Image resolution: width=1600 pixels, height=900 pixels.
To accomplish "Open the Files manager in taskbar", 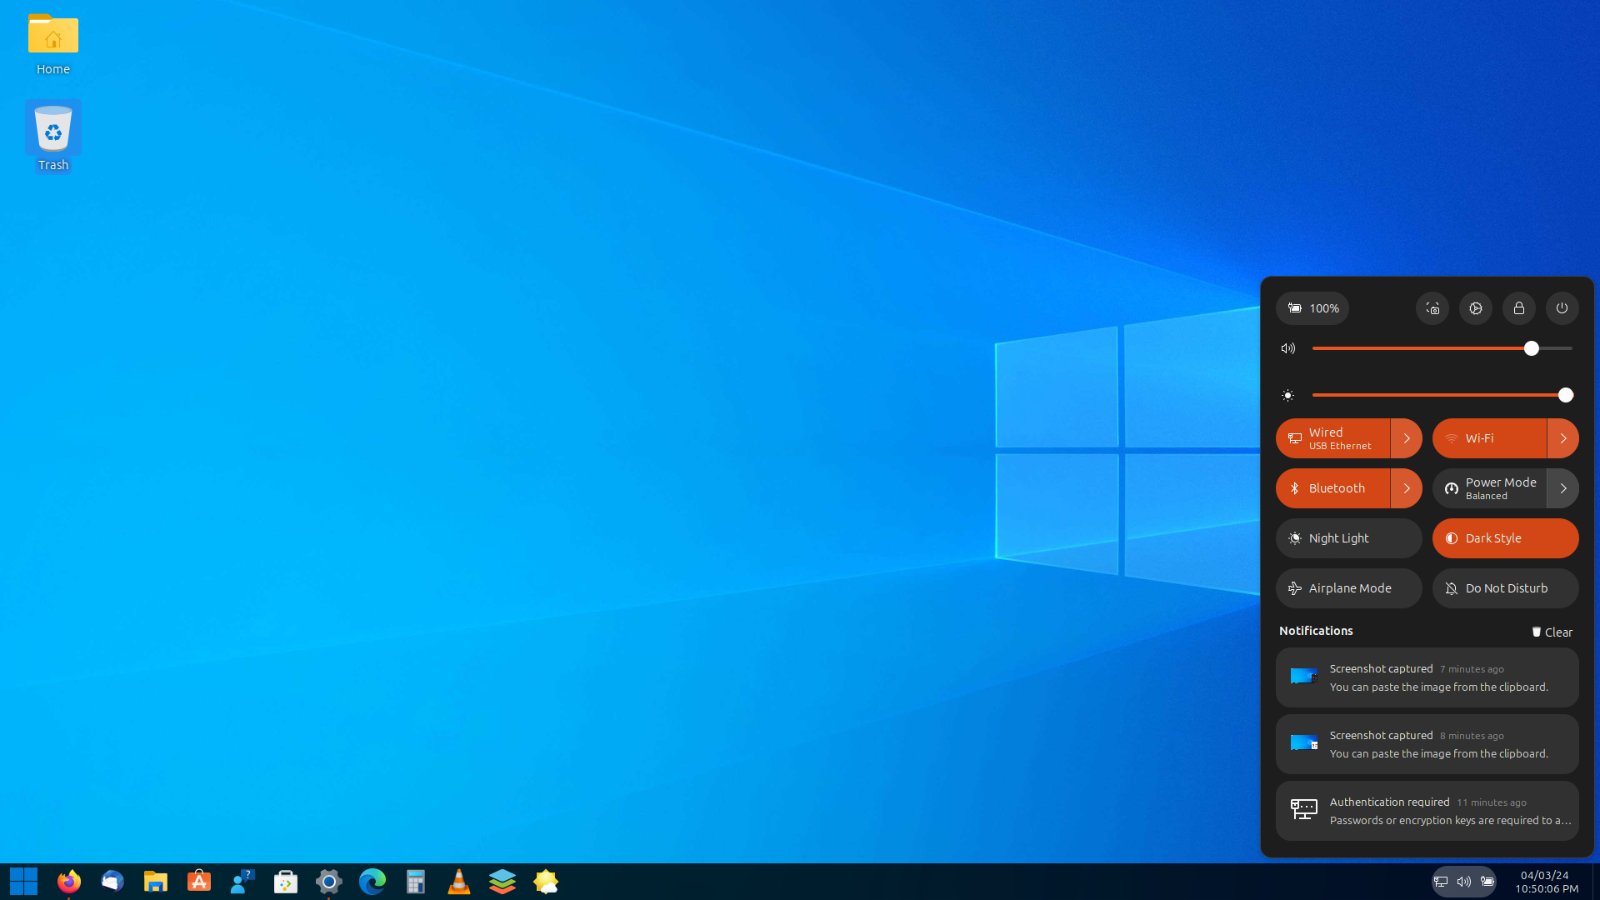I will tap(155, 881).
